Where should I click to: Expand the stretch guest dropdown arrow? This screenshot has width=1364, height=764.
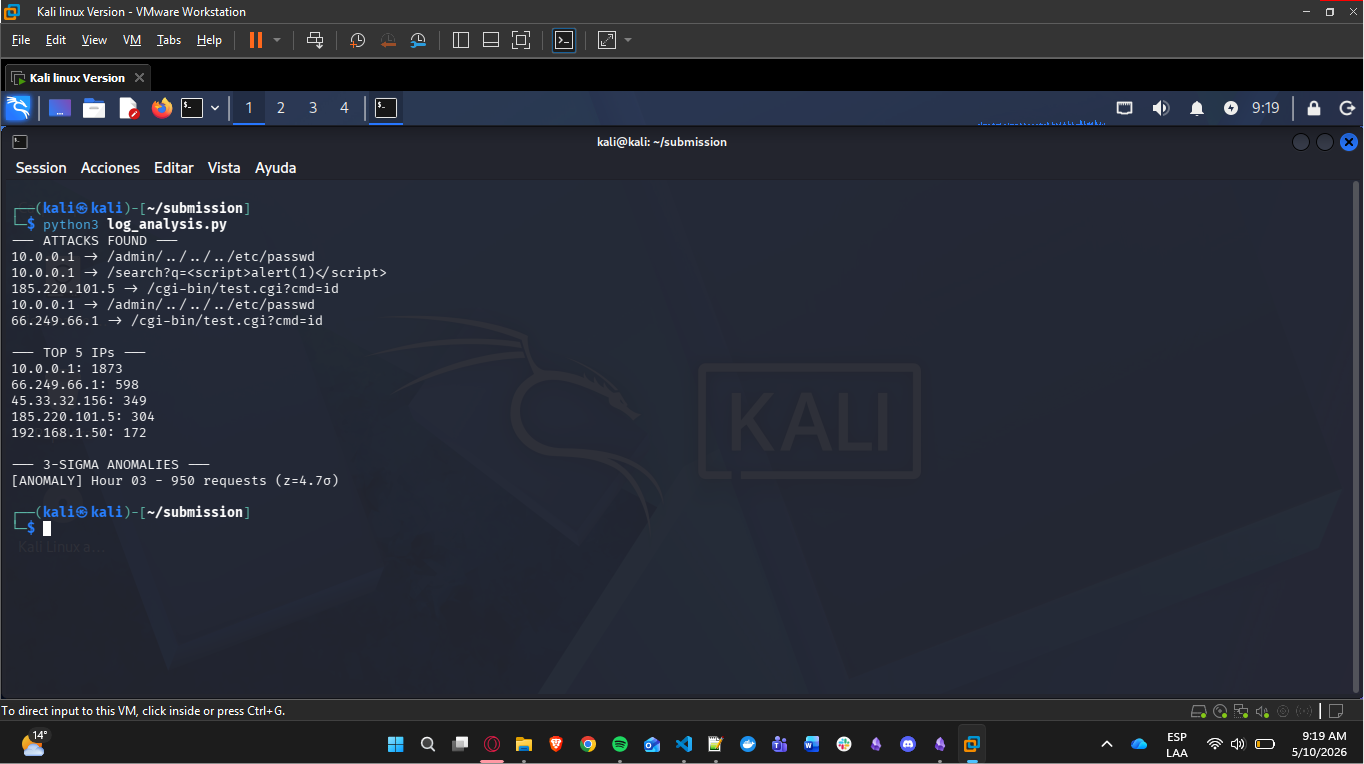pos(628,40)
